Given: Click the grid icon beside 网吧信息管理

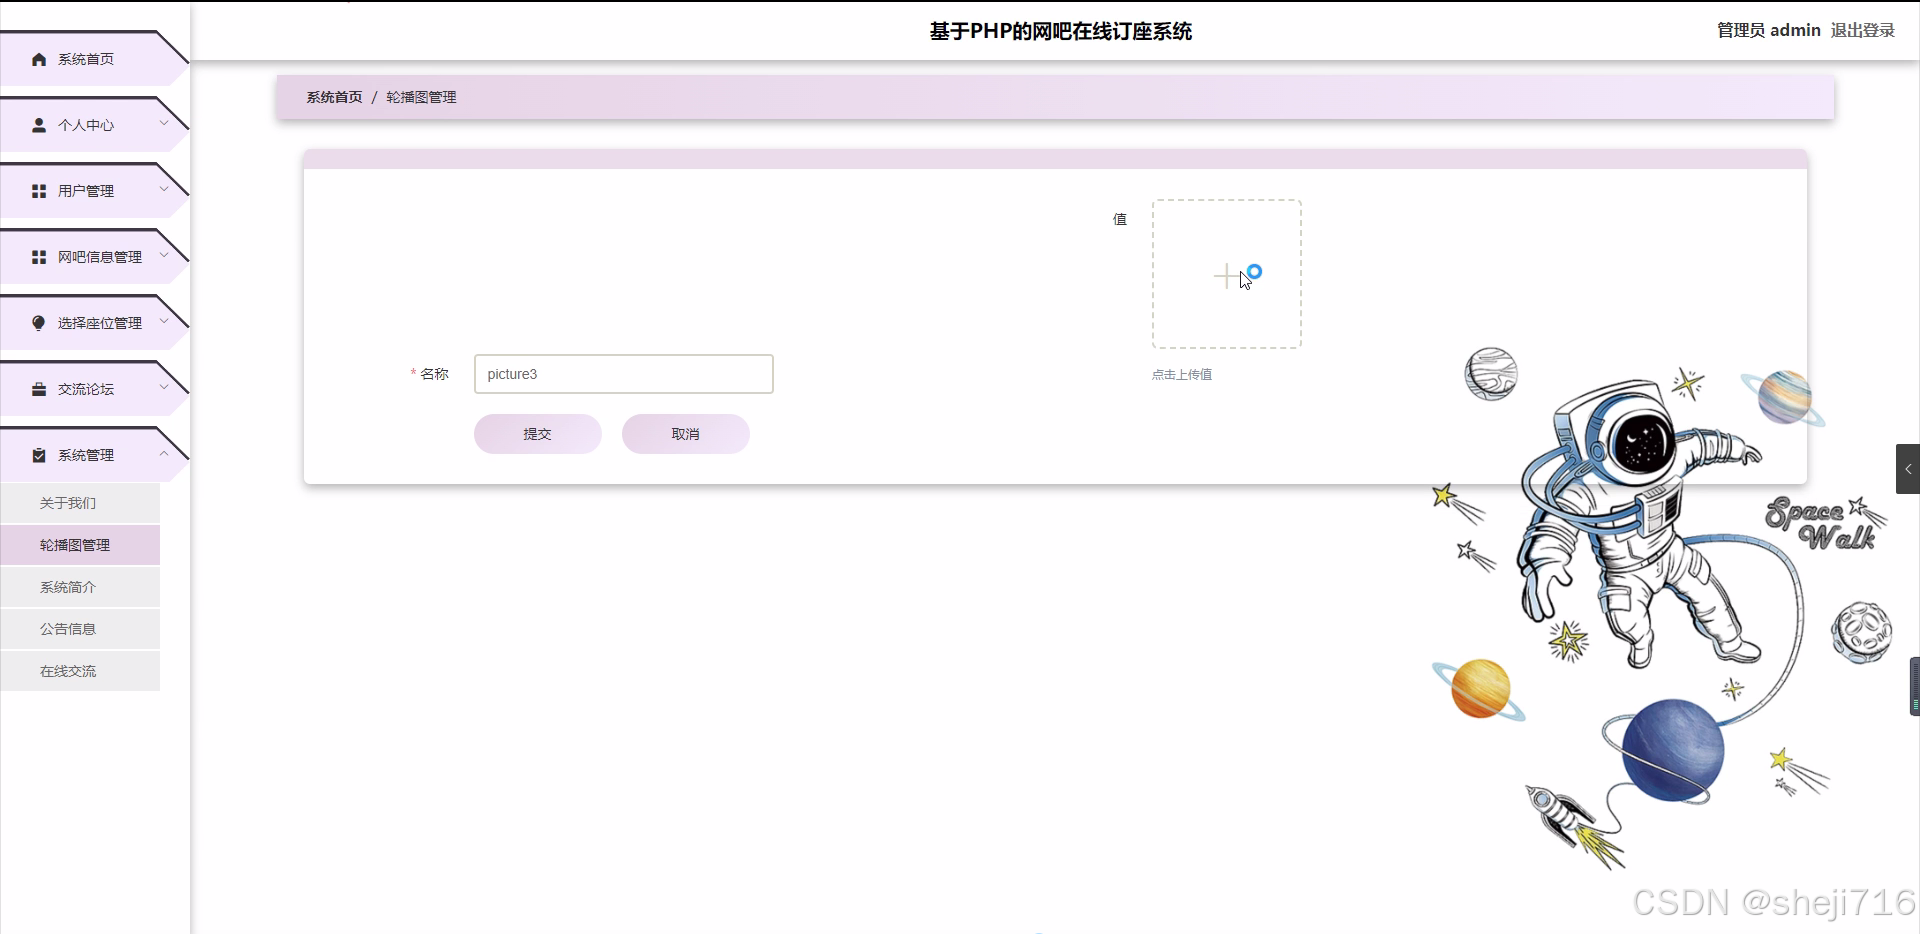Looking at the screenshot, I should (39, 257).
